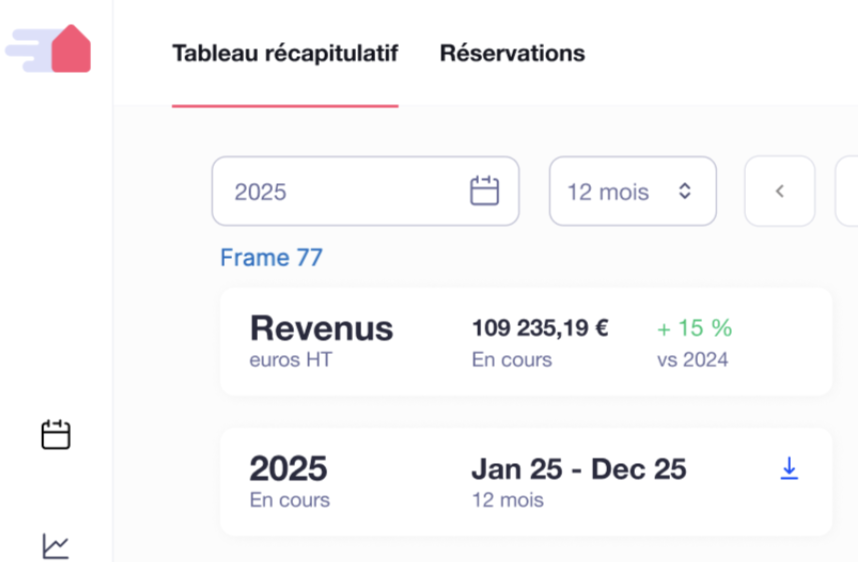The height and width of the screenshot is (562, 858).
Task: Click the up-down chevron beside 12 mois
Action: point(685,191)
